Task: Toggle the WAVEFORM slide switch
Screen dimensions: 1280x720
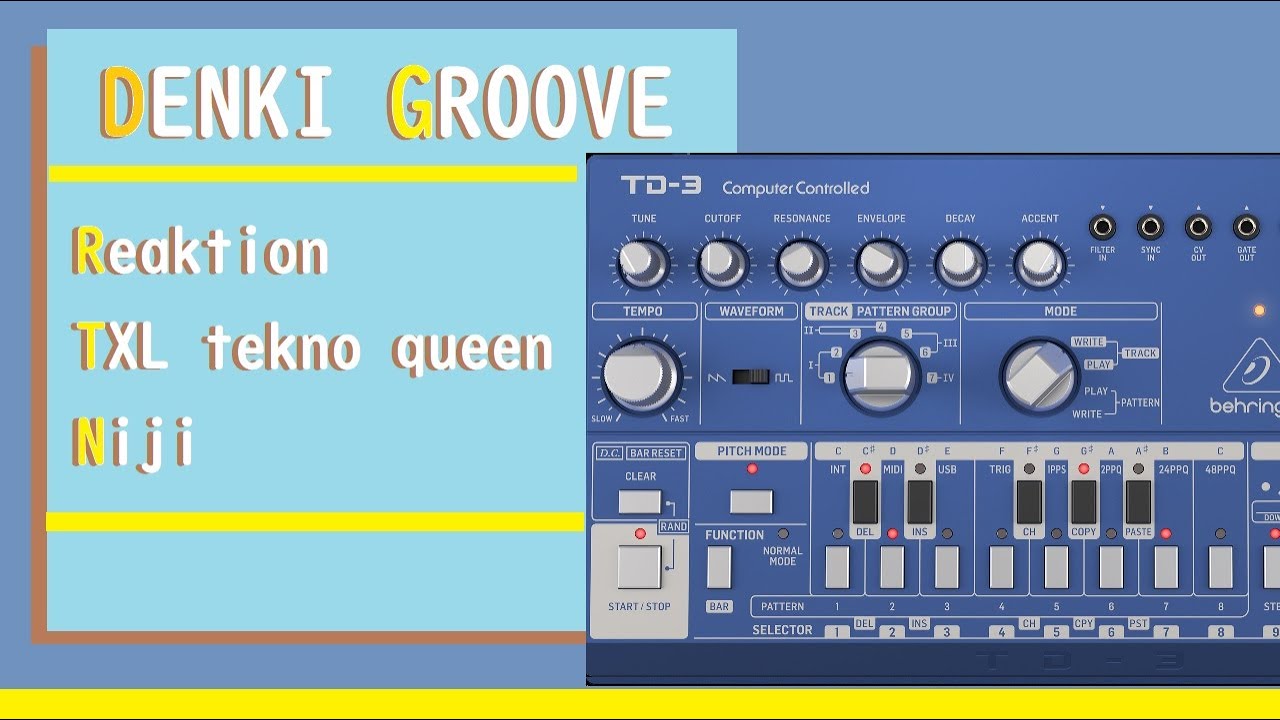Action: pos(750,377)
